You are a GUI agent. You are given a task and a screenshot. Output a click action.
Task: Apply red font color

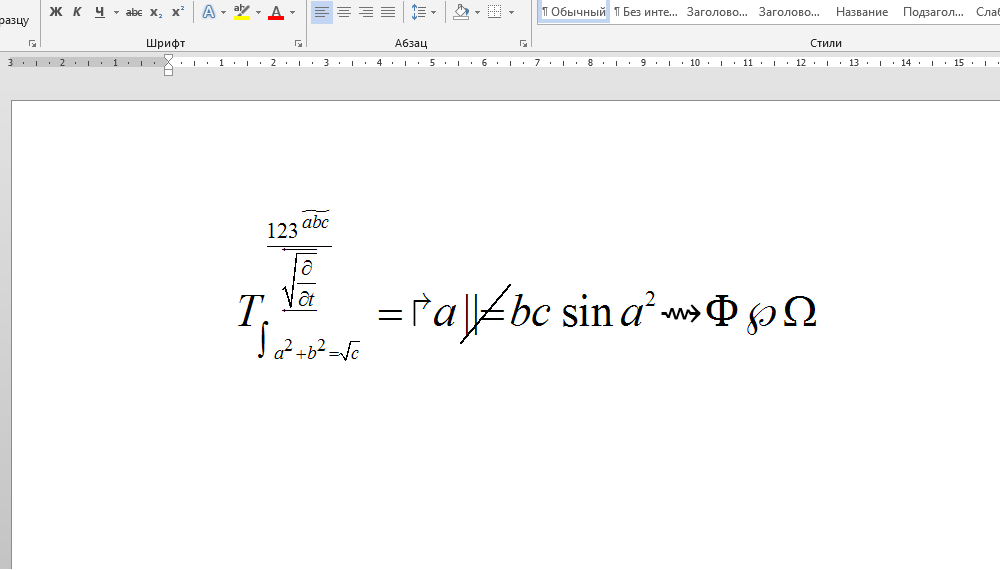point(276,12)
